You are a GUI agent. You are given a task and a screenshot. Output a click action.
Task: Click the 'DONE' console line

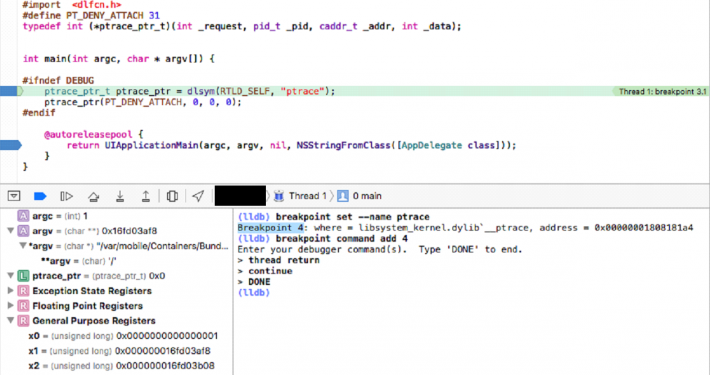[254, 282]
